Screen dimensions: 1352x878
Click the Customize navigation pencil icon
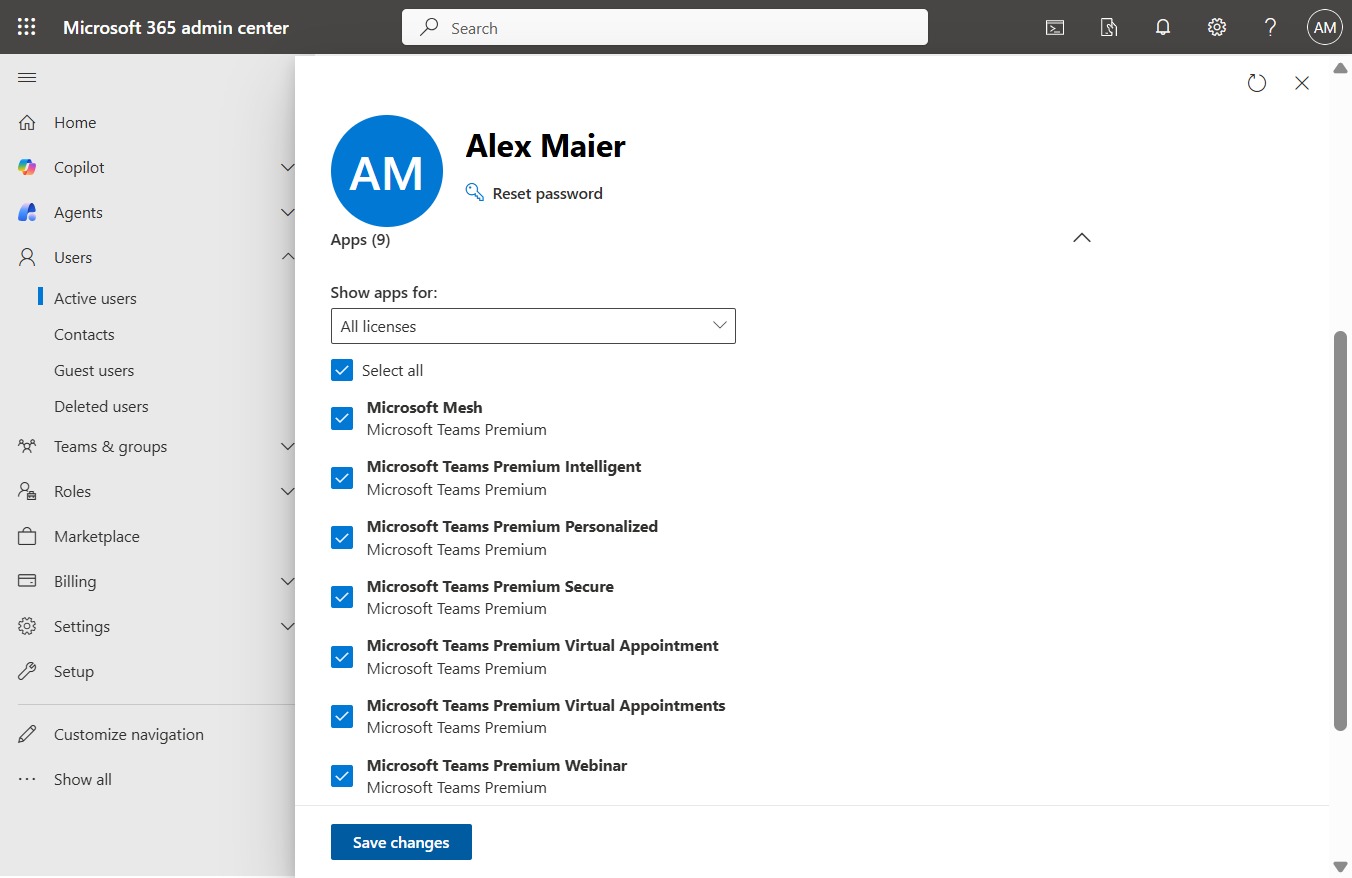tap(27, 734)
